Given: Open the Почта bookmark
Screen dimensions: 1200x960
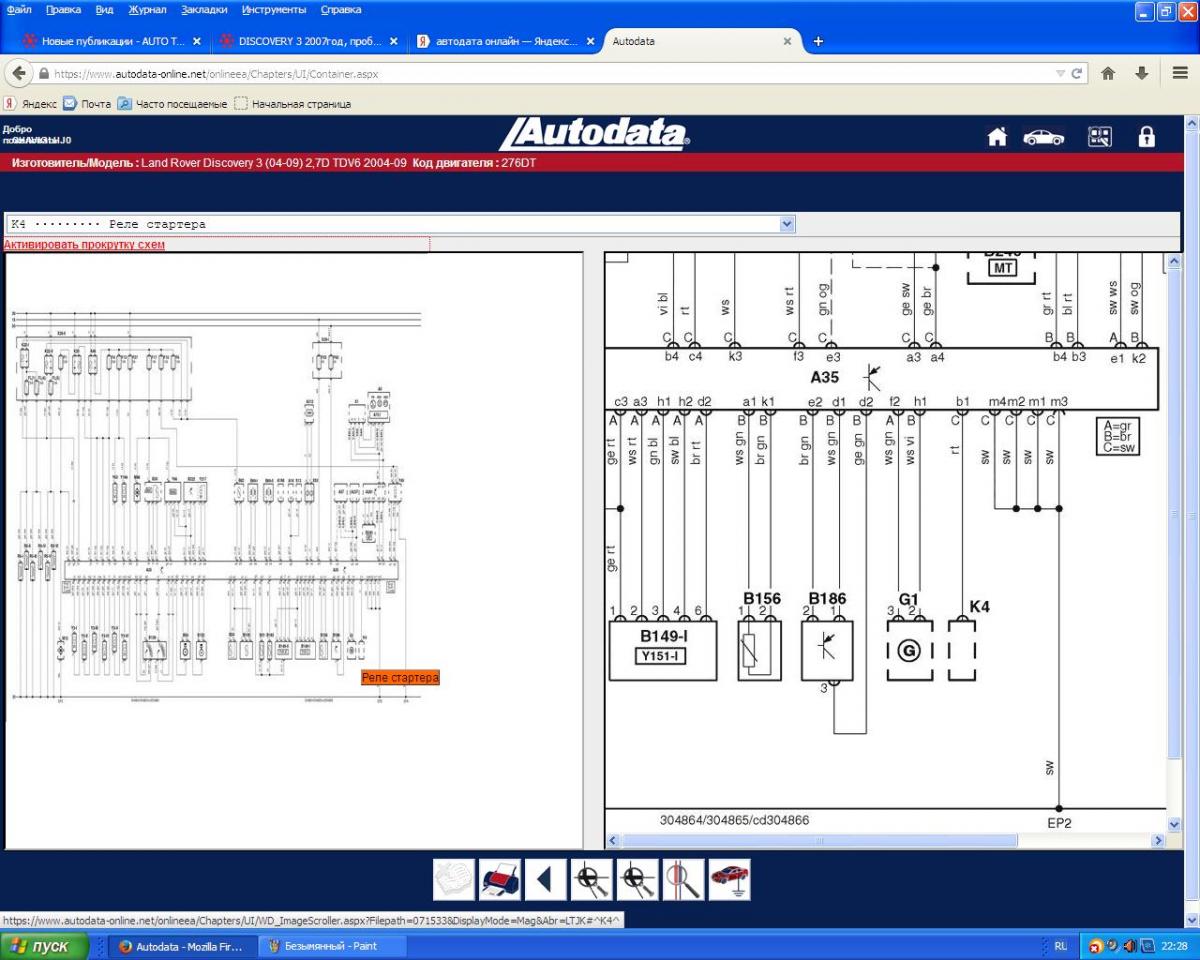Looking at the screenshot, I should (x=87, y=103).
